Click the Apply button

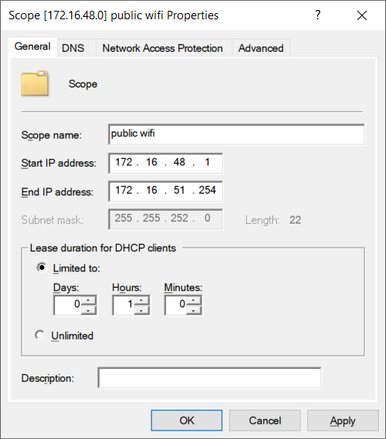[343, 420]
